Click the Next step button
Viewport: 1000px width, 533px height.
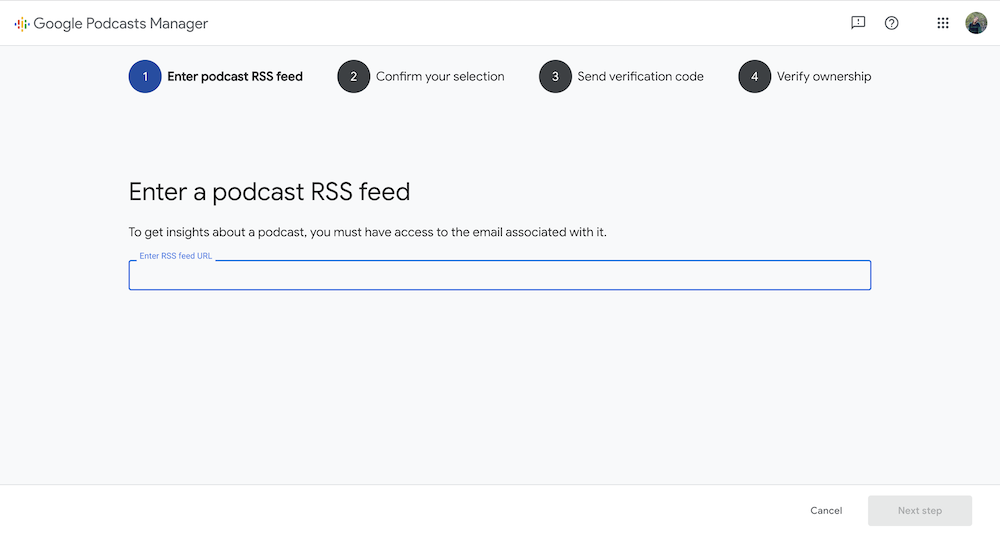(920, 510)
